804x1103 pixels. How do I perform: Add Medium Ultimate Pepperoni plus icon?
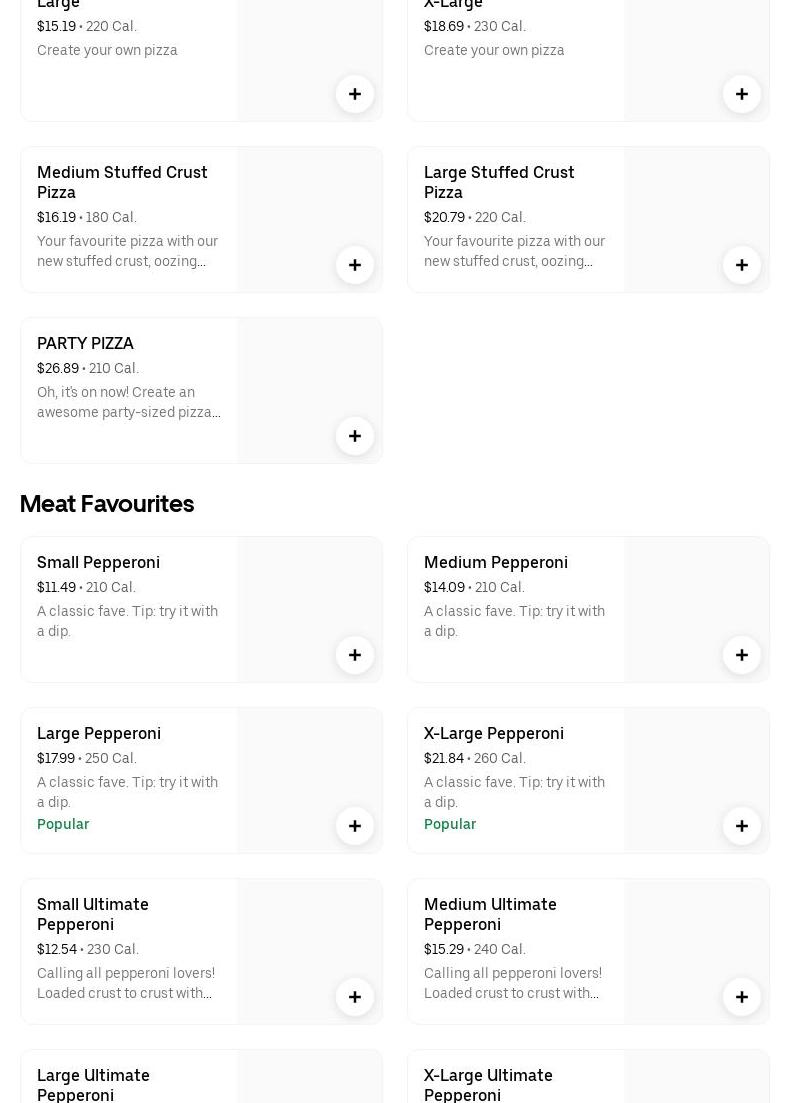(x=742, y=997)
